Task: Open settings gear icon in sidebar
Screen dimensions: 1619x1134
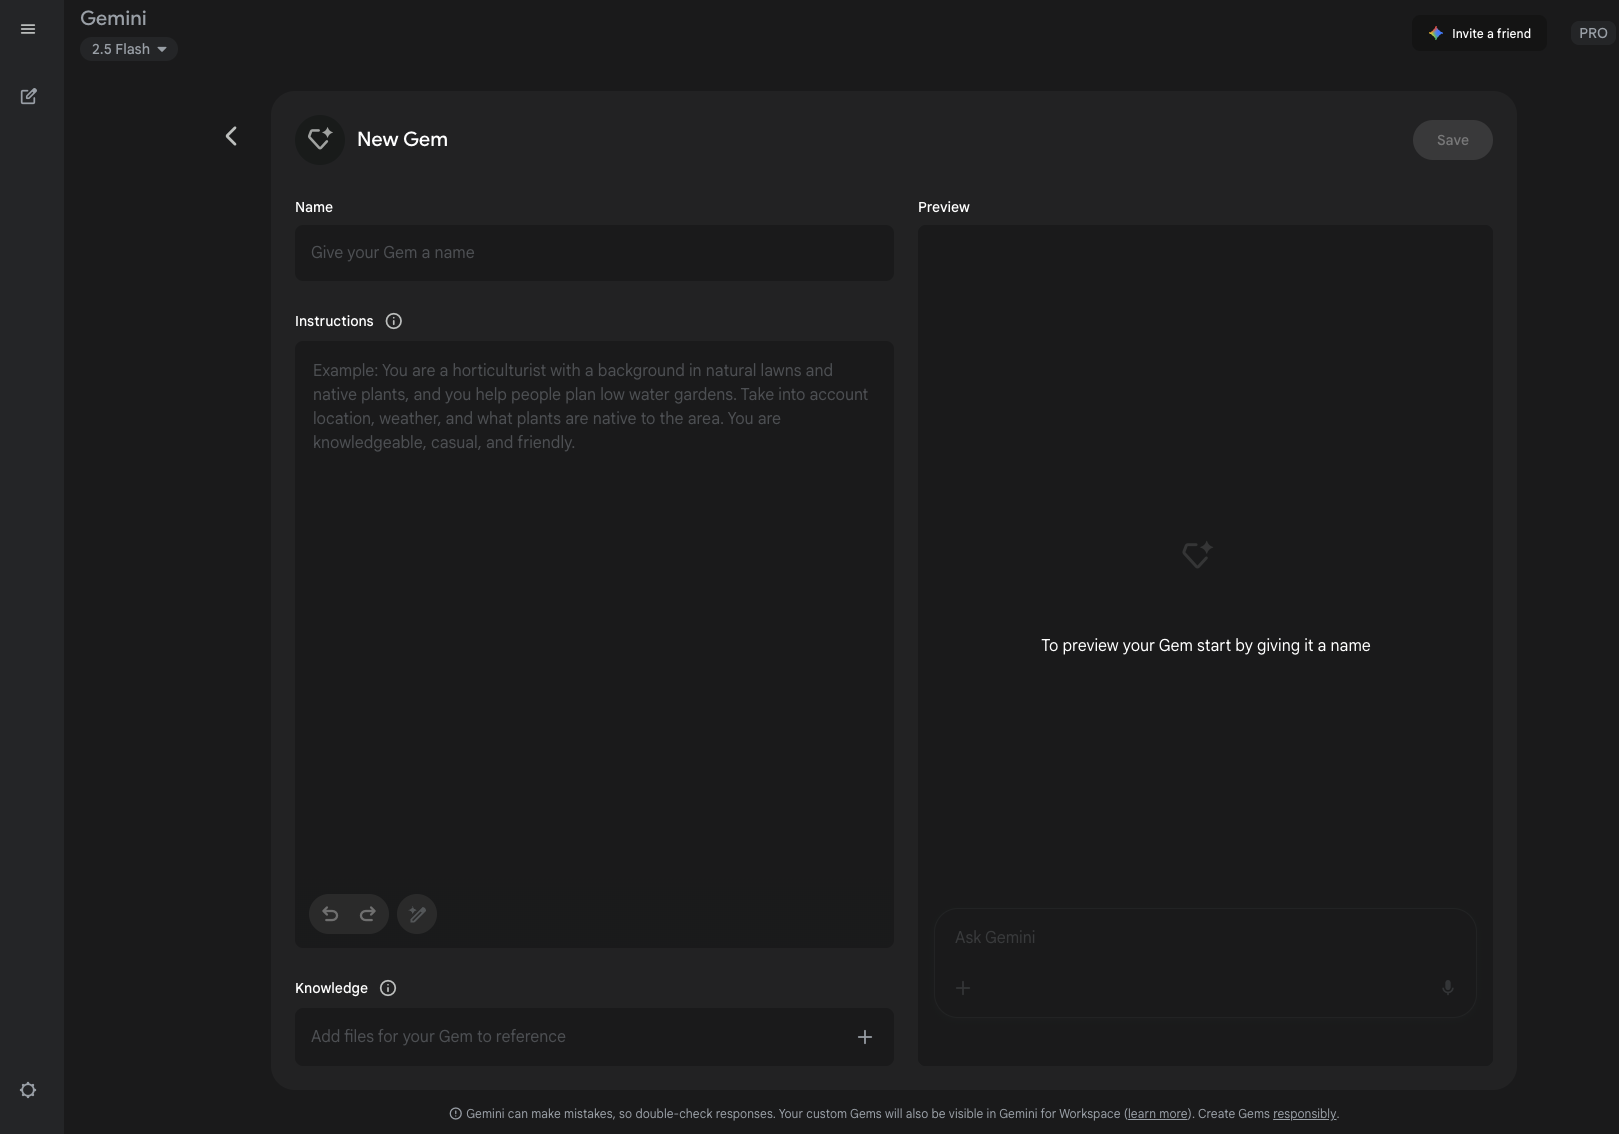Action: pyautogui.click(x=28, y=1090)
